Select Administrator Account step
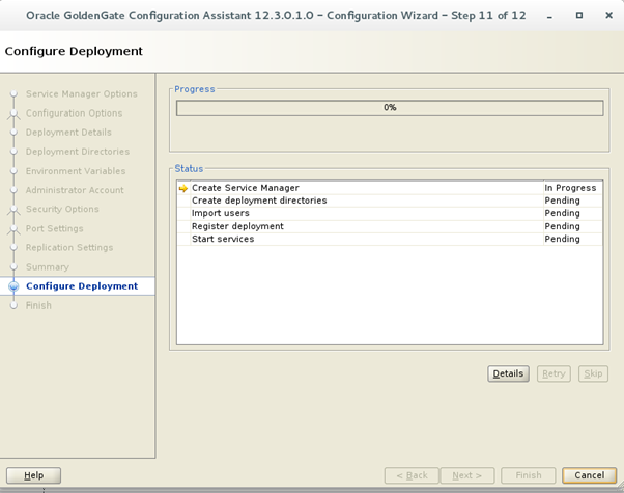Image resolution: width=624 pixels, height=493 pixels. click(75, 190)
